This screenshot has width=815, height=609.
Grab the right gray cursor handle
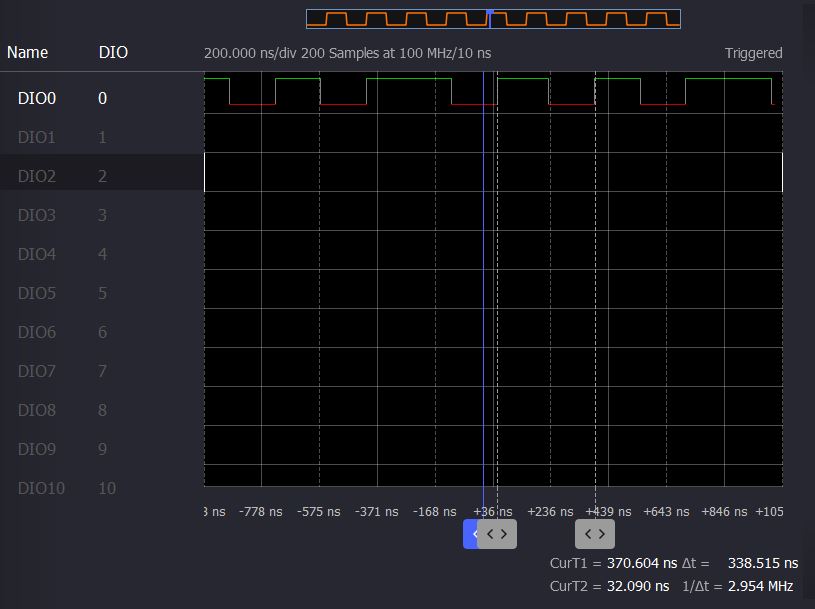[595, 534]
